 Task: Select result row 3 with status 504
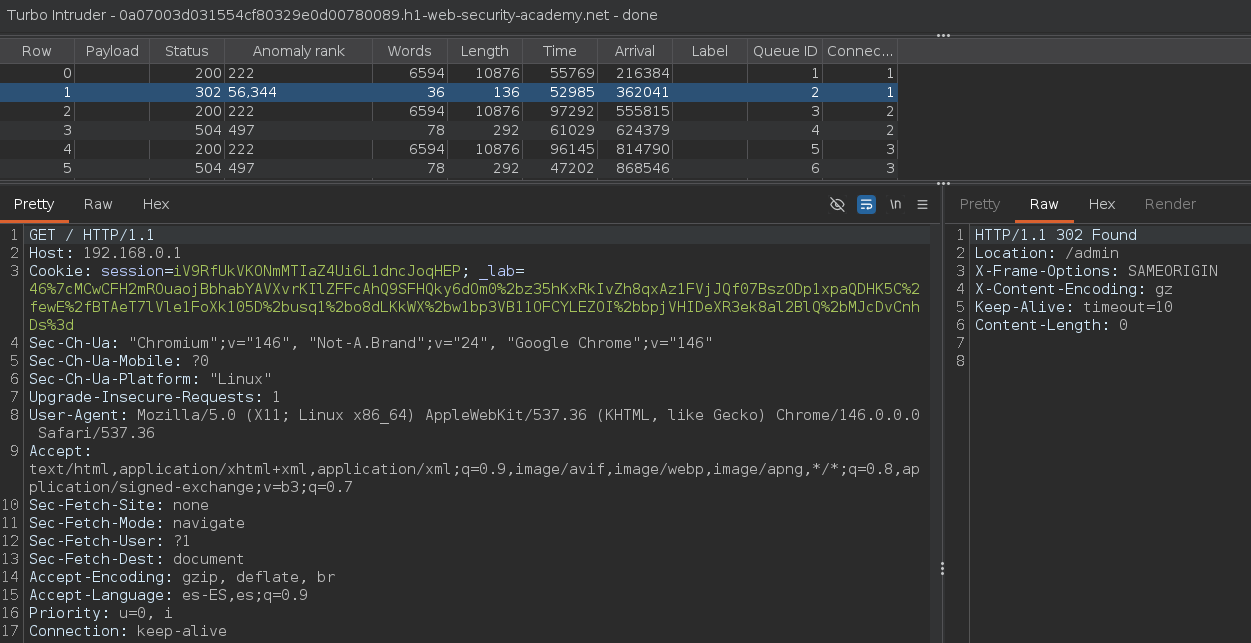(x=400, y=129)
